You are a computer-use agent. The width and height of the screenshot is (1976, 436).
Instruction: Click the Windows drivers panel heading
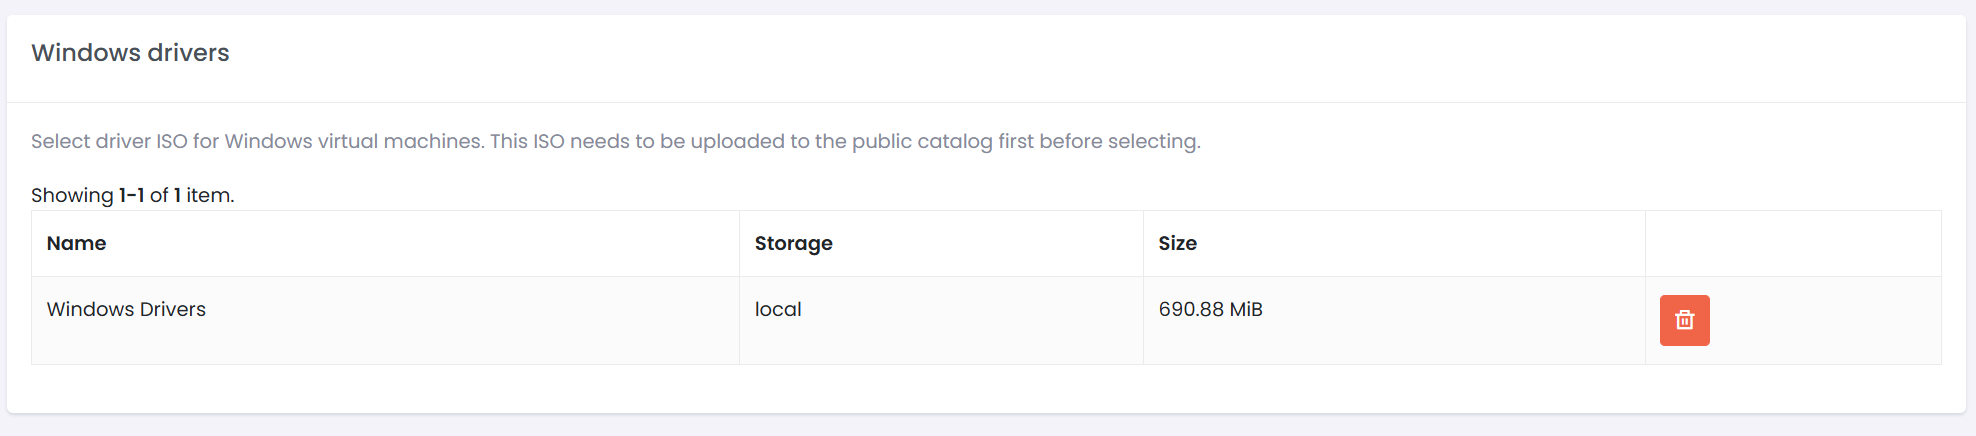(130, 52)
